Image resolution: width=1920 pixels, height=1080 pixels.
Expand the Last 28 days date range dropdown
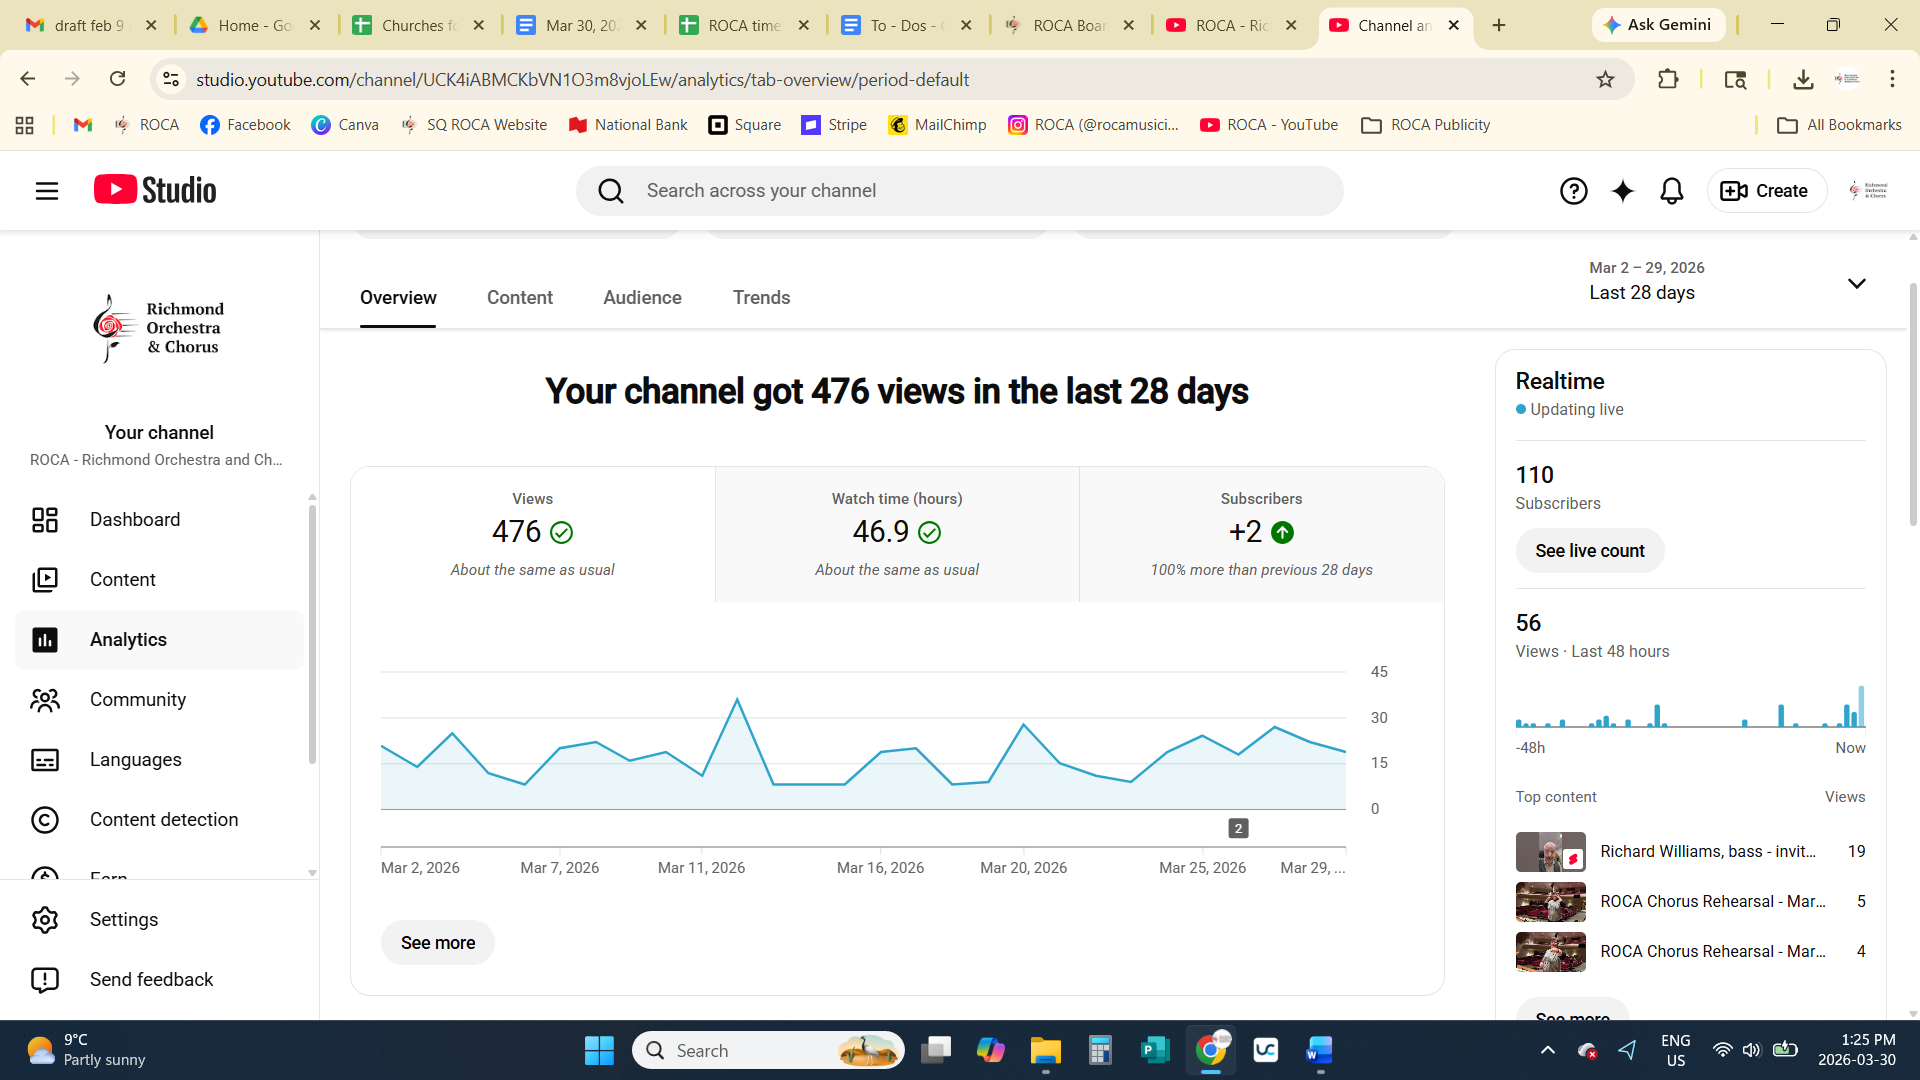tap(1856, 283)
